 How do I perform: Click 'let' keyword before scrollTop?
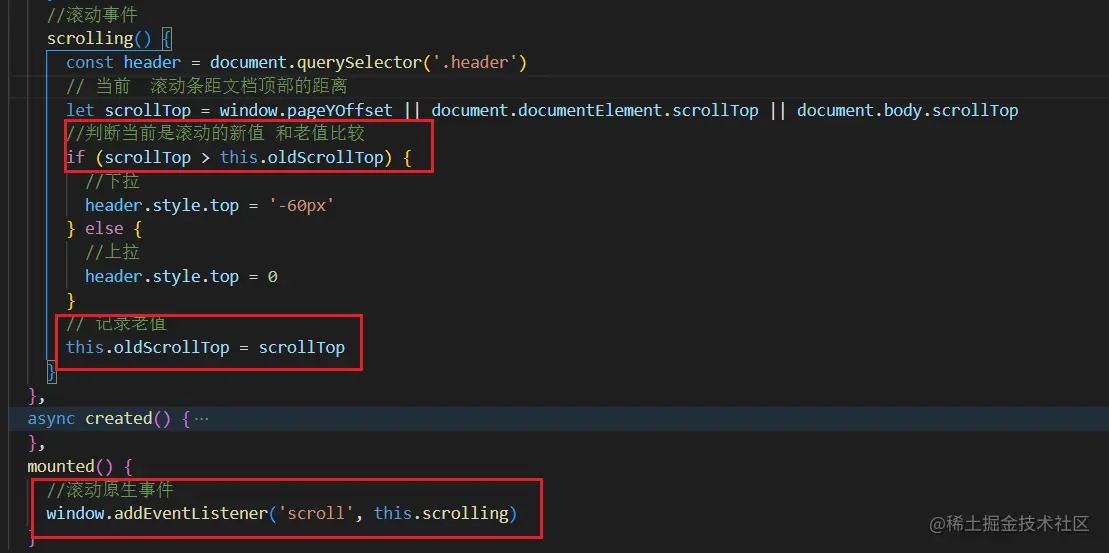click(x=80, y=110)
